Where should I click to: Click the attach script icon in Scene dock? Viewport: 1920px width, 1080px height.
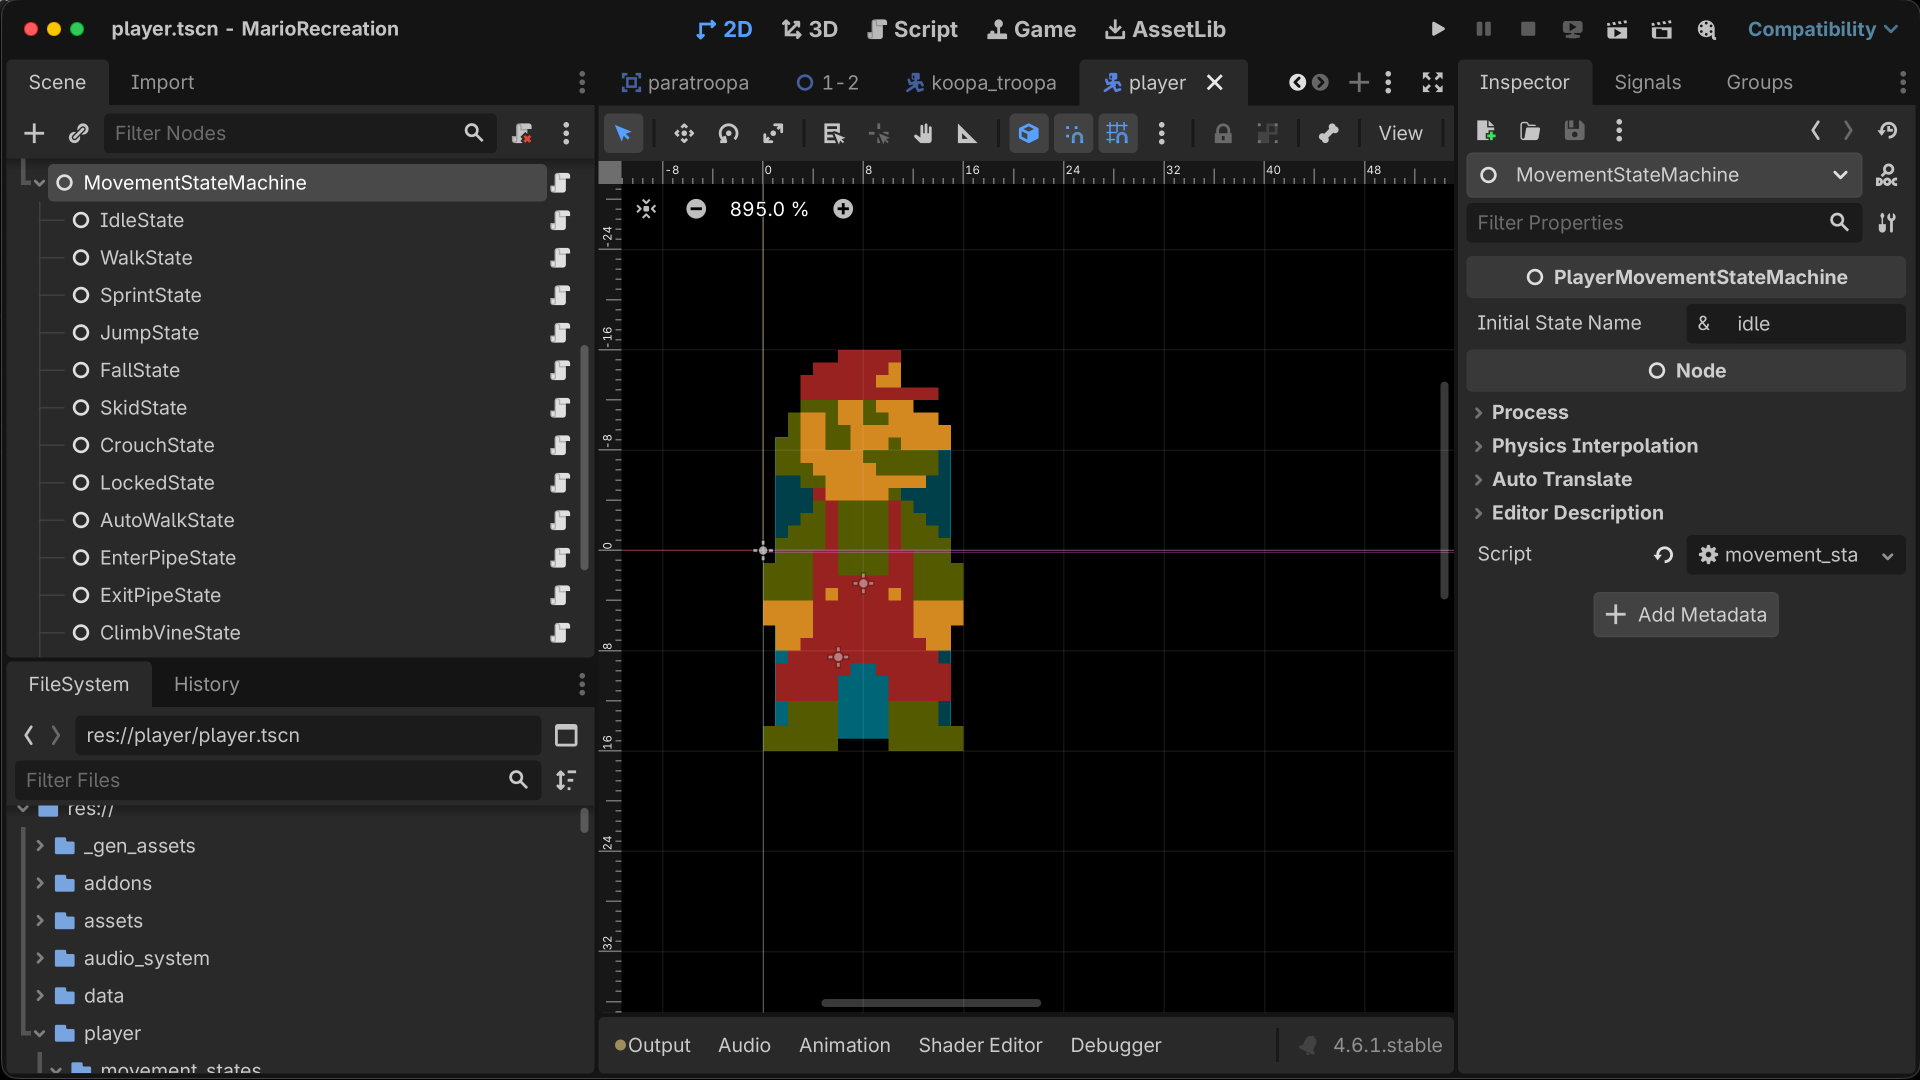click(x=522, y=133)
